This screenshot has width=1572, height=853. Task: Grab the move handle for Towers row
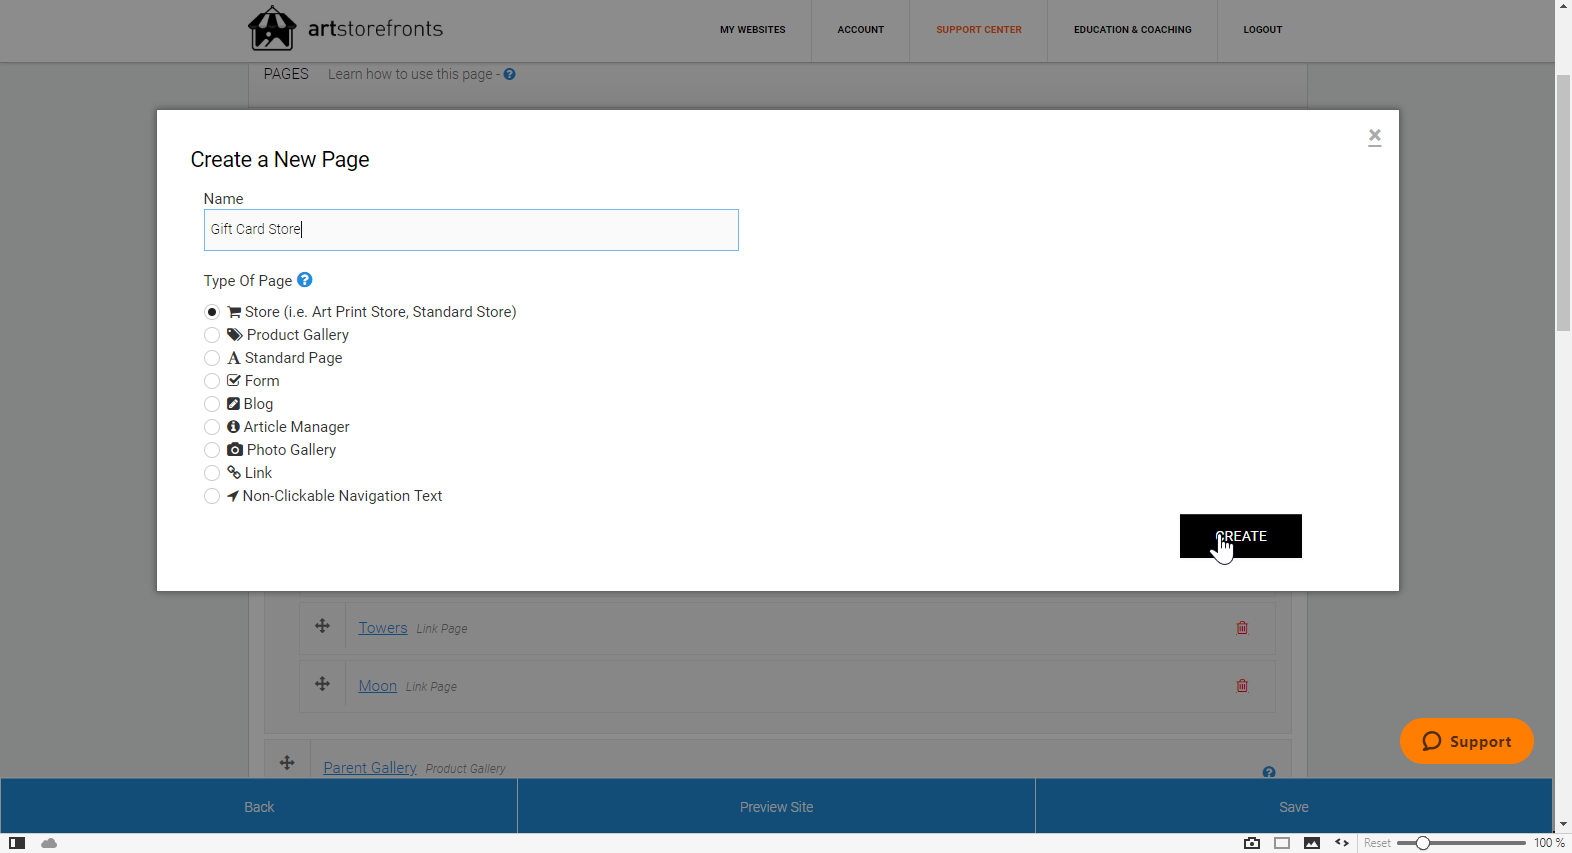click(322, 626)
